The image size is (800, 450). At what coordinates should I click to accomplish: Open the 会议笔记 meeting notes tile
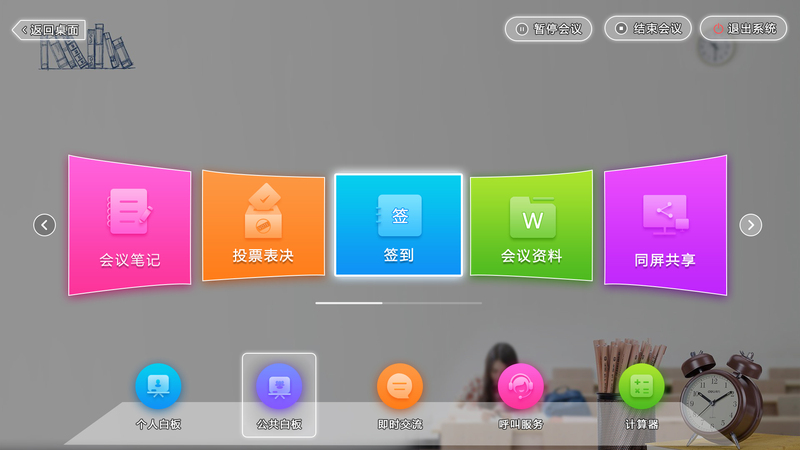pyautogui.click(x=130, y=225)
